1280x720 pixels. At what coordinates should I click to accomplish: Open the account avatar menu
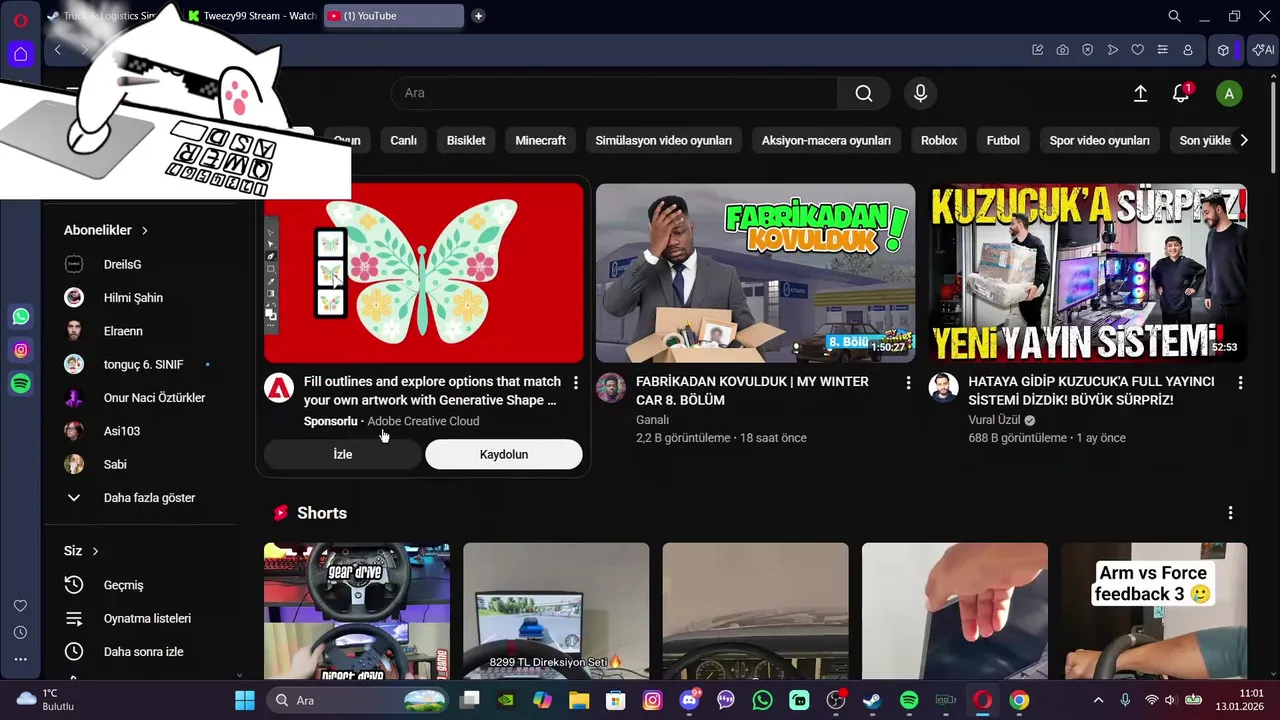click(x=1229, y=94)
